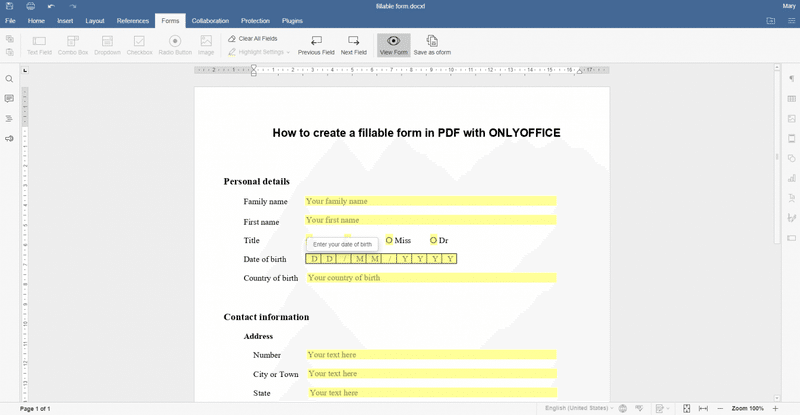Open the Zoom 100% level indicator

(747, 408)
